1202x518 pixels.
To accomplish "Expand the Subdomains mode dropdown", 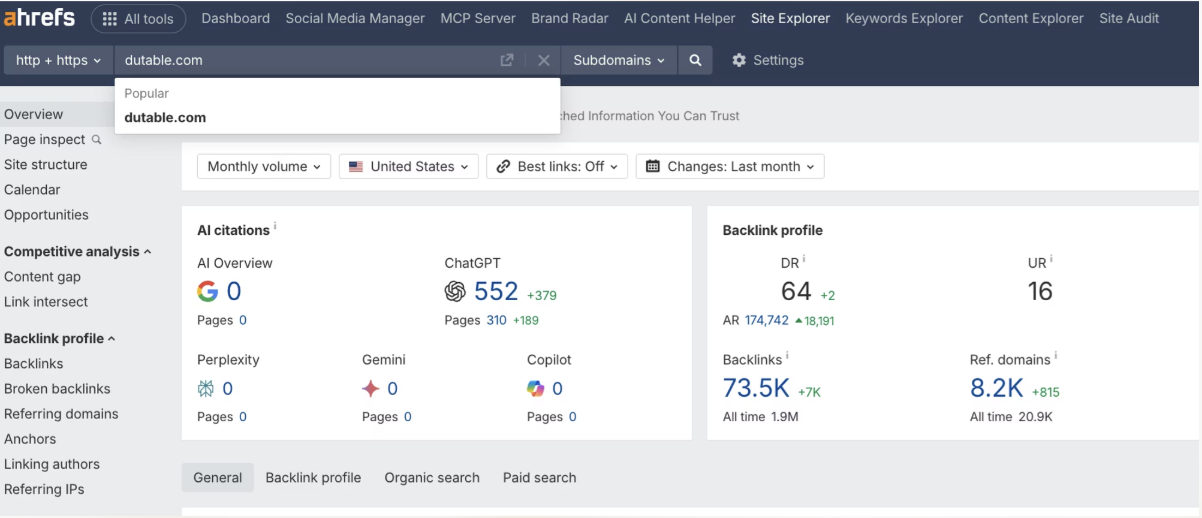I will pos(619,60).
